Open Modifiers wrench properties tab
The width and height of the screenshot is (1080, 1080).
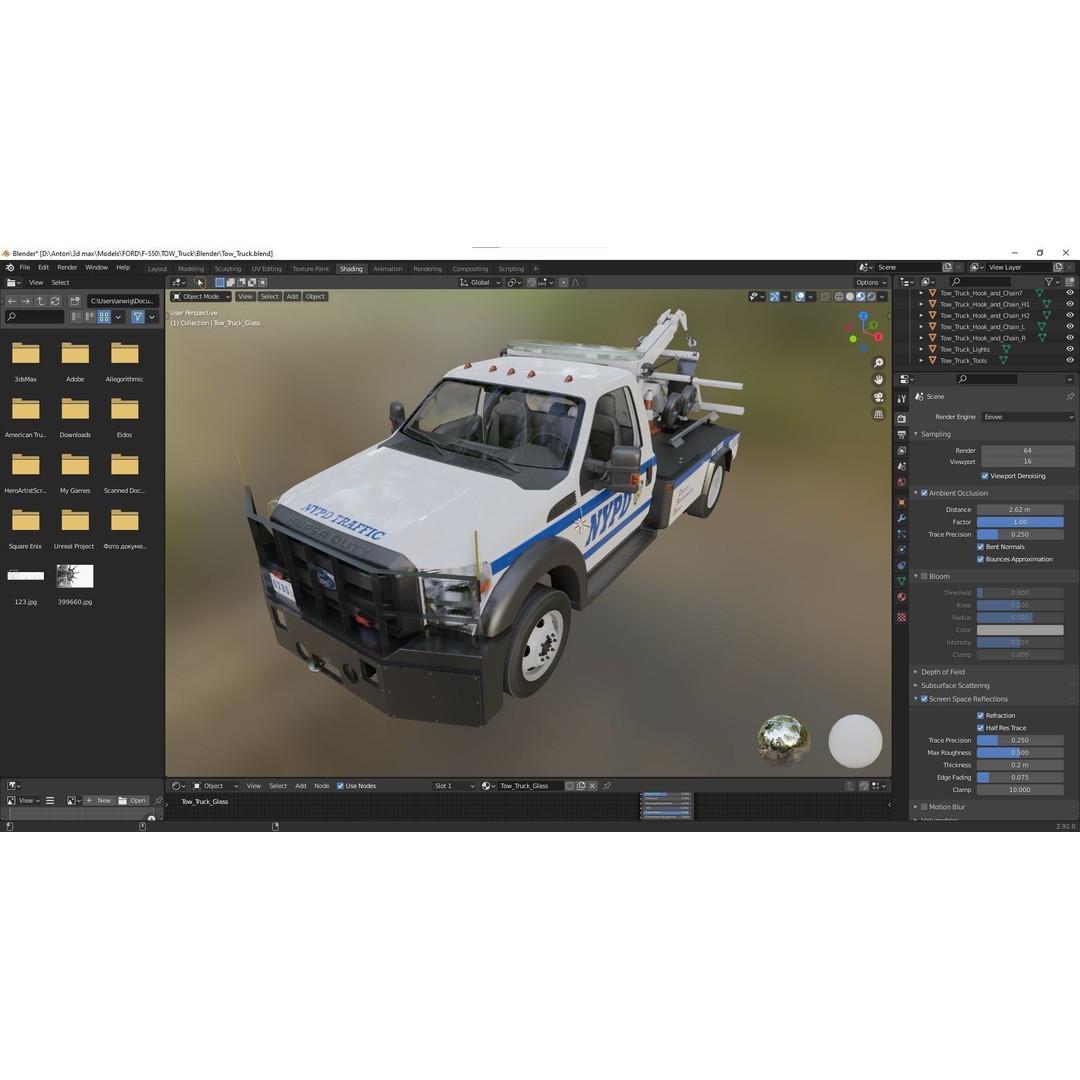point(902,518)
